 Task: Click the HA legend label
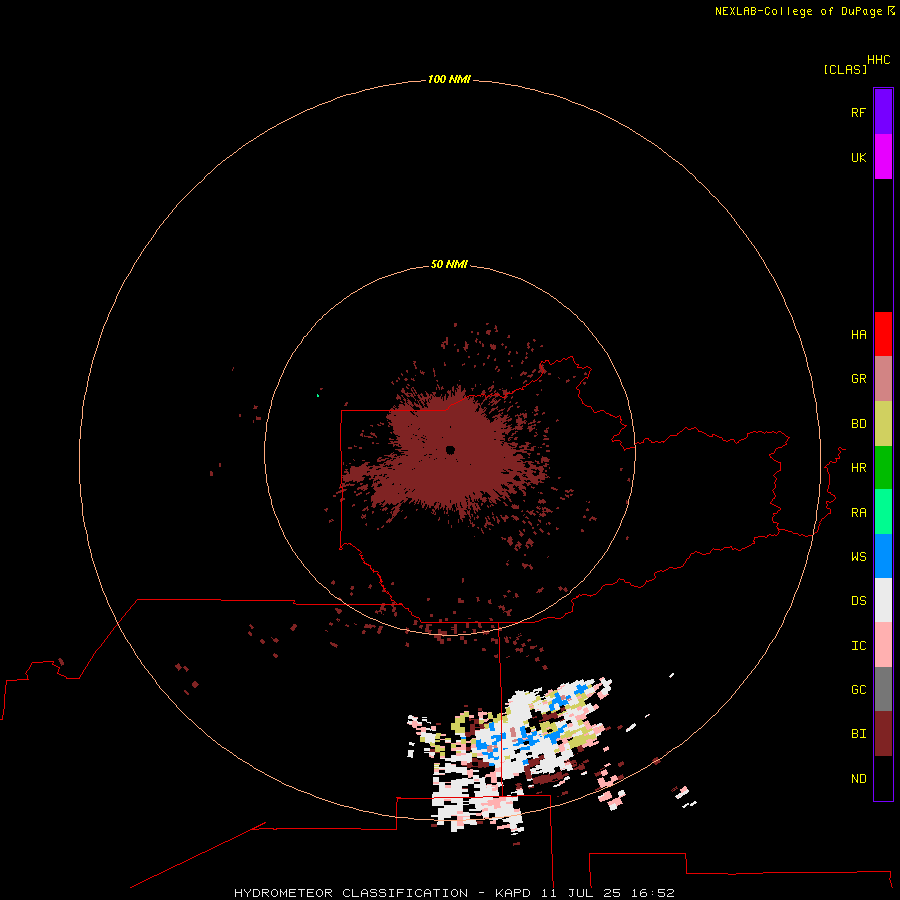click(x=858, y=335)
